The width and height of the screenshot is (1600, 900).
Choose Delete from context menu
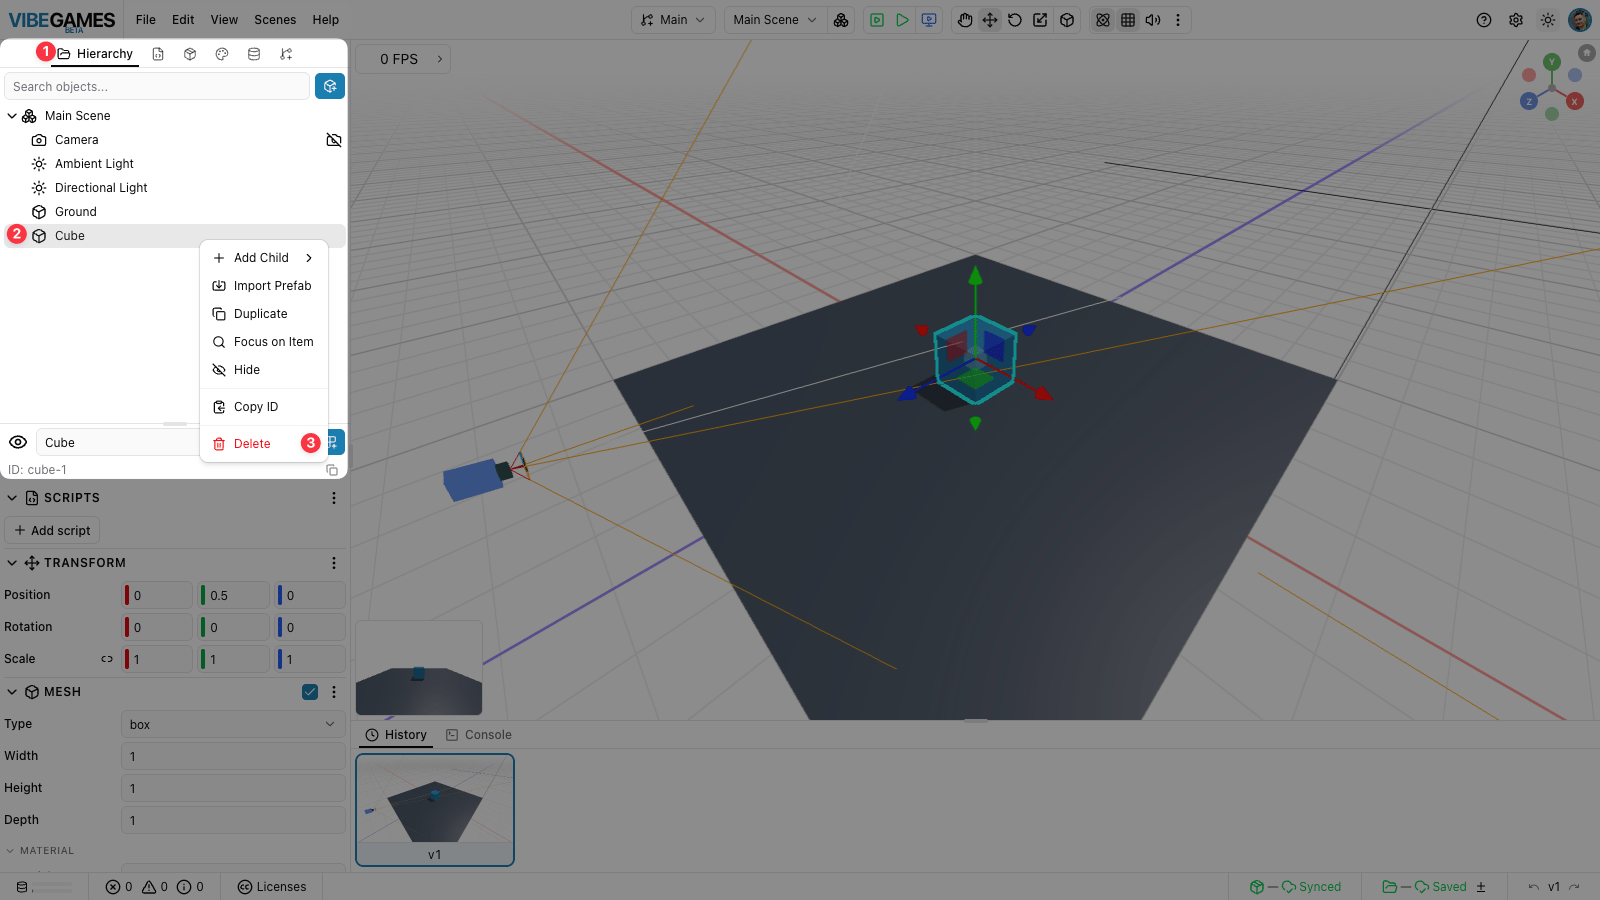pos(264,444)
